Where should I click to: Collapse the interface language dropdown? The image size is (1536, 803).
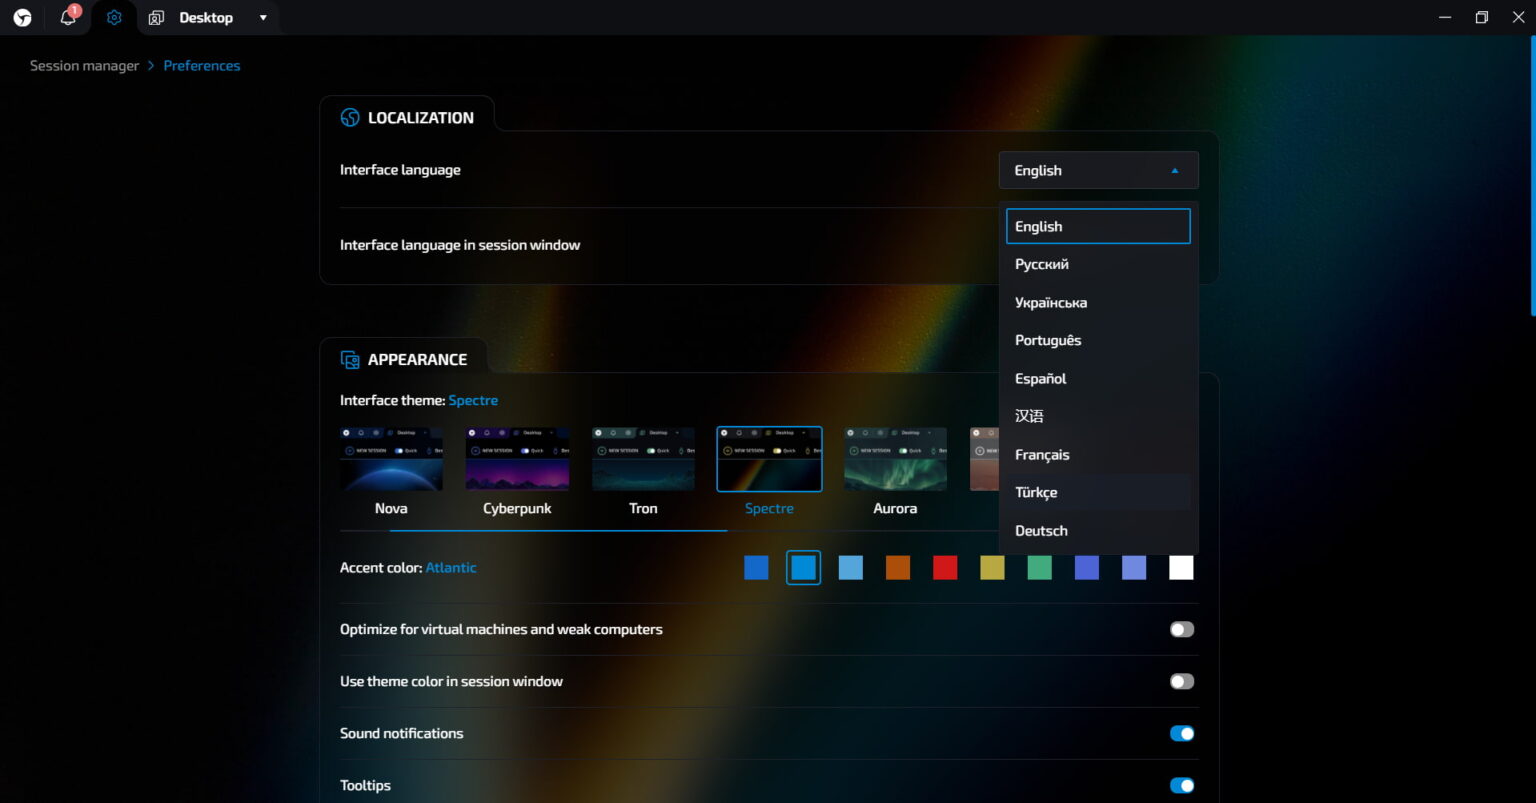(1174, 170)
